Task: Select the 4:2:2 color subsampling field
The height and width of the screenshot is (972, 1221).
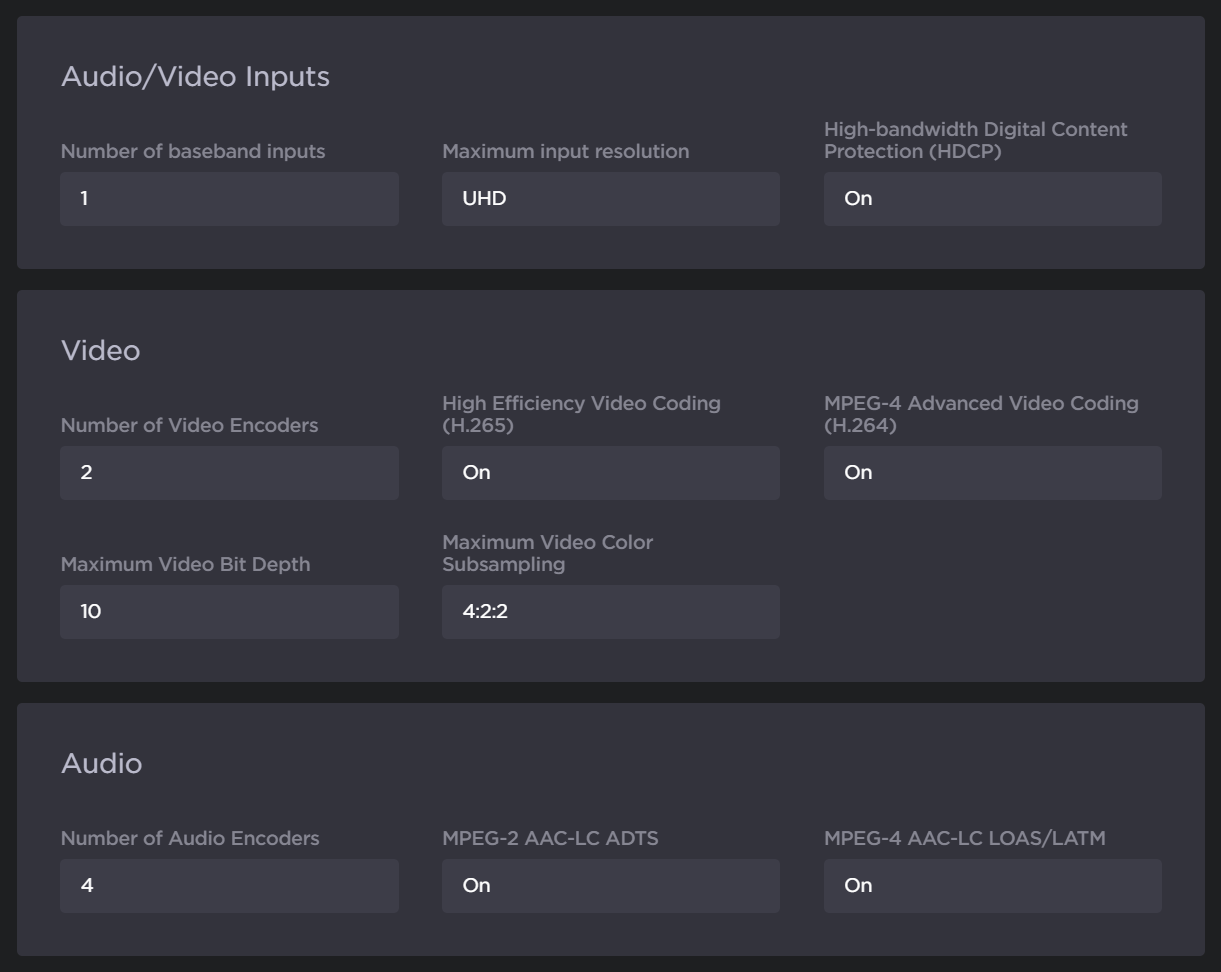Action: [x=610, y=612]
